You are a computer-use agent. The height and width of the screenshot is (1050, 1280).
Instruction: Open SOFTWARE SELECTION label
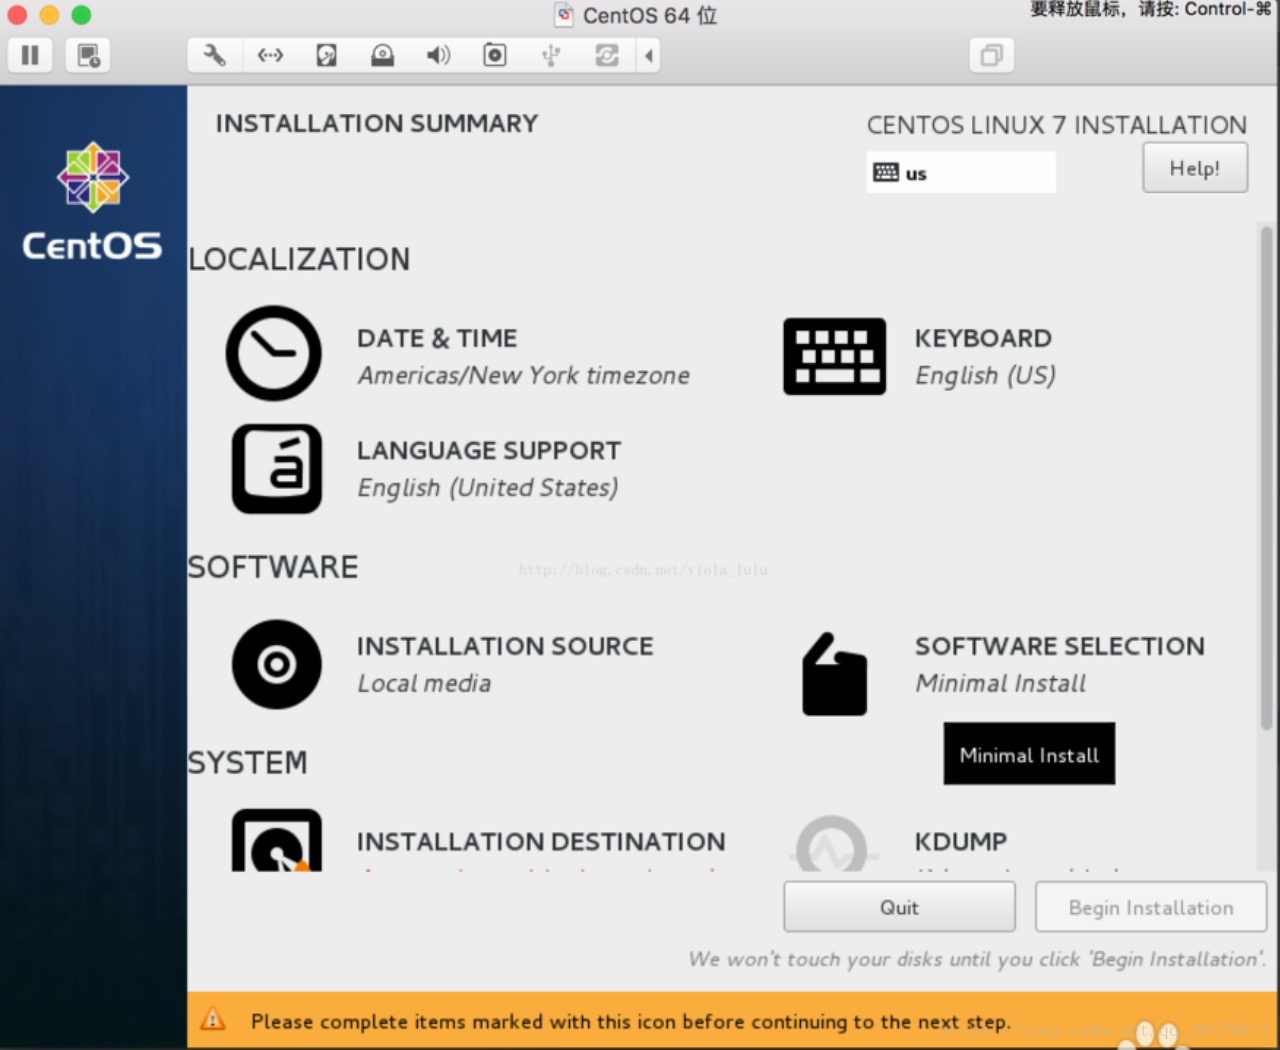(x=1060, y=646)
